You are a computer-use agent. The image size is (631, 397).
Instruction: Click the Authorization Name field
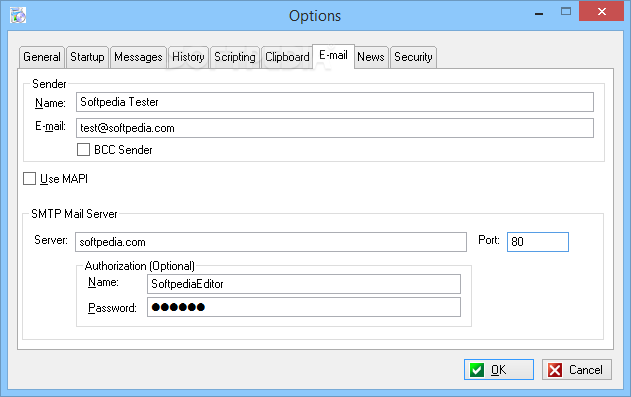[304, 284]
